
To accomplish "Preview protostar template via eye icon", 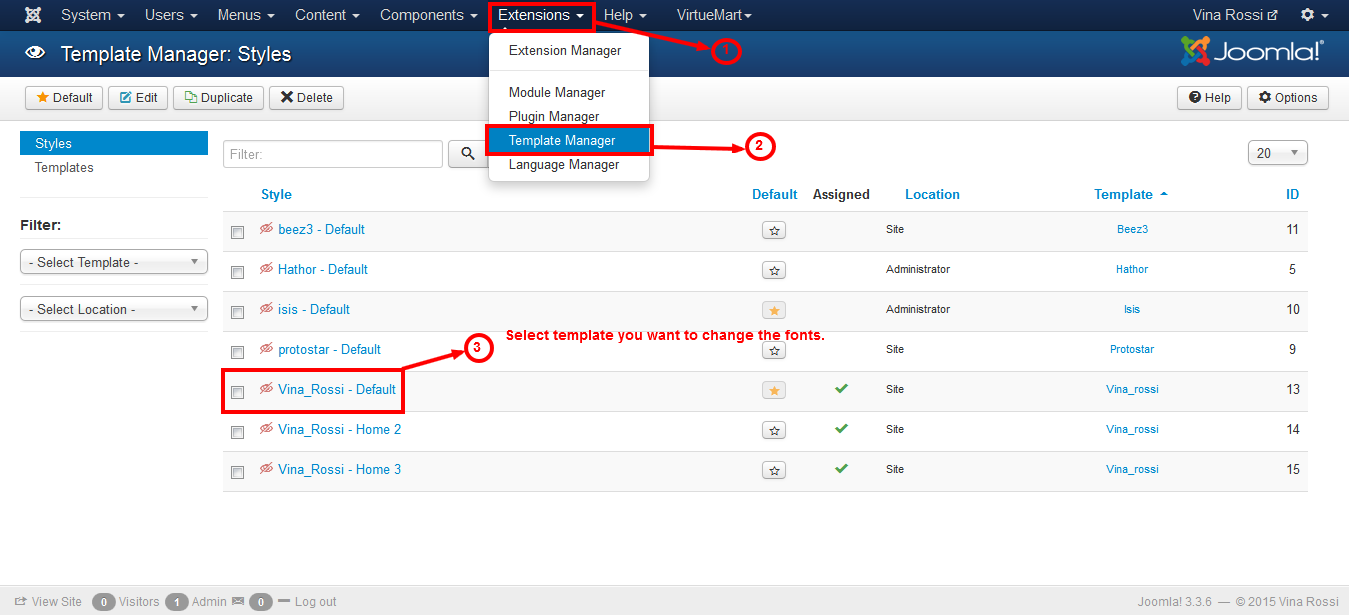I will point(266,349).
